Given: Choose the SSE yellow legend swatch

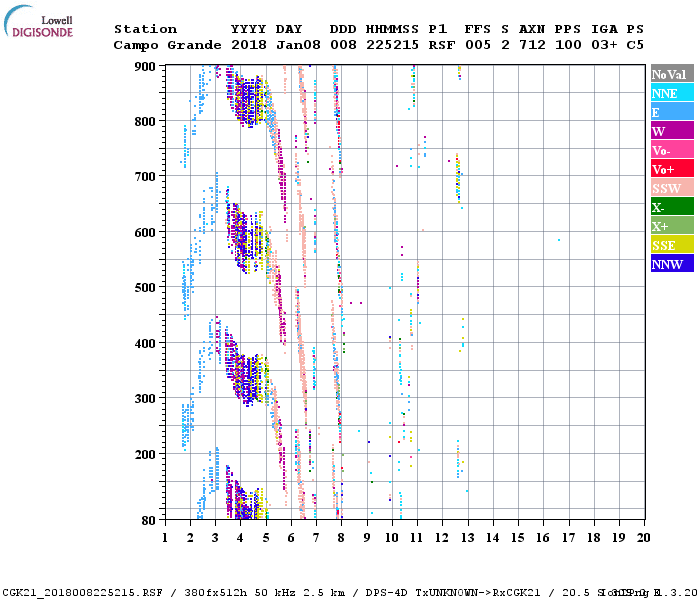Looking at the screenshot, I should [672, 244].
